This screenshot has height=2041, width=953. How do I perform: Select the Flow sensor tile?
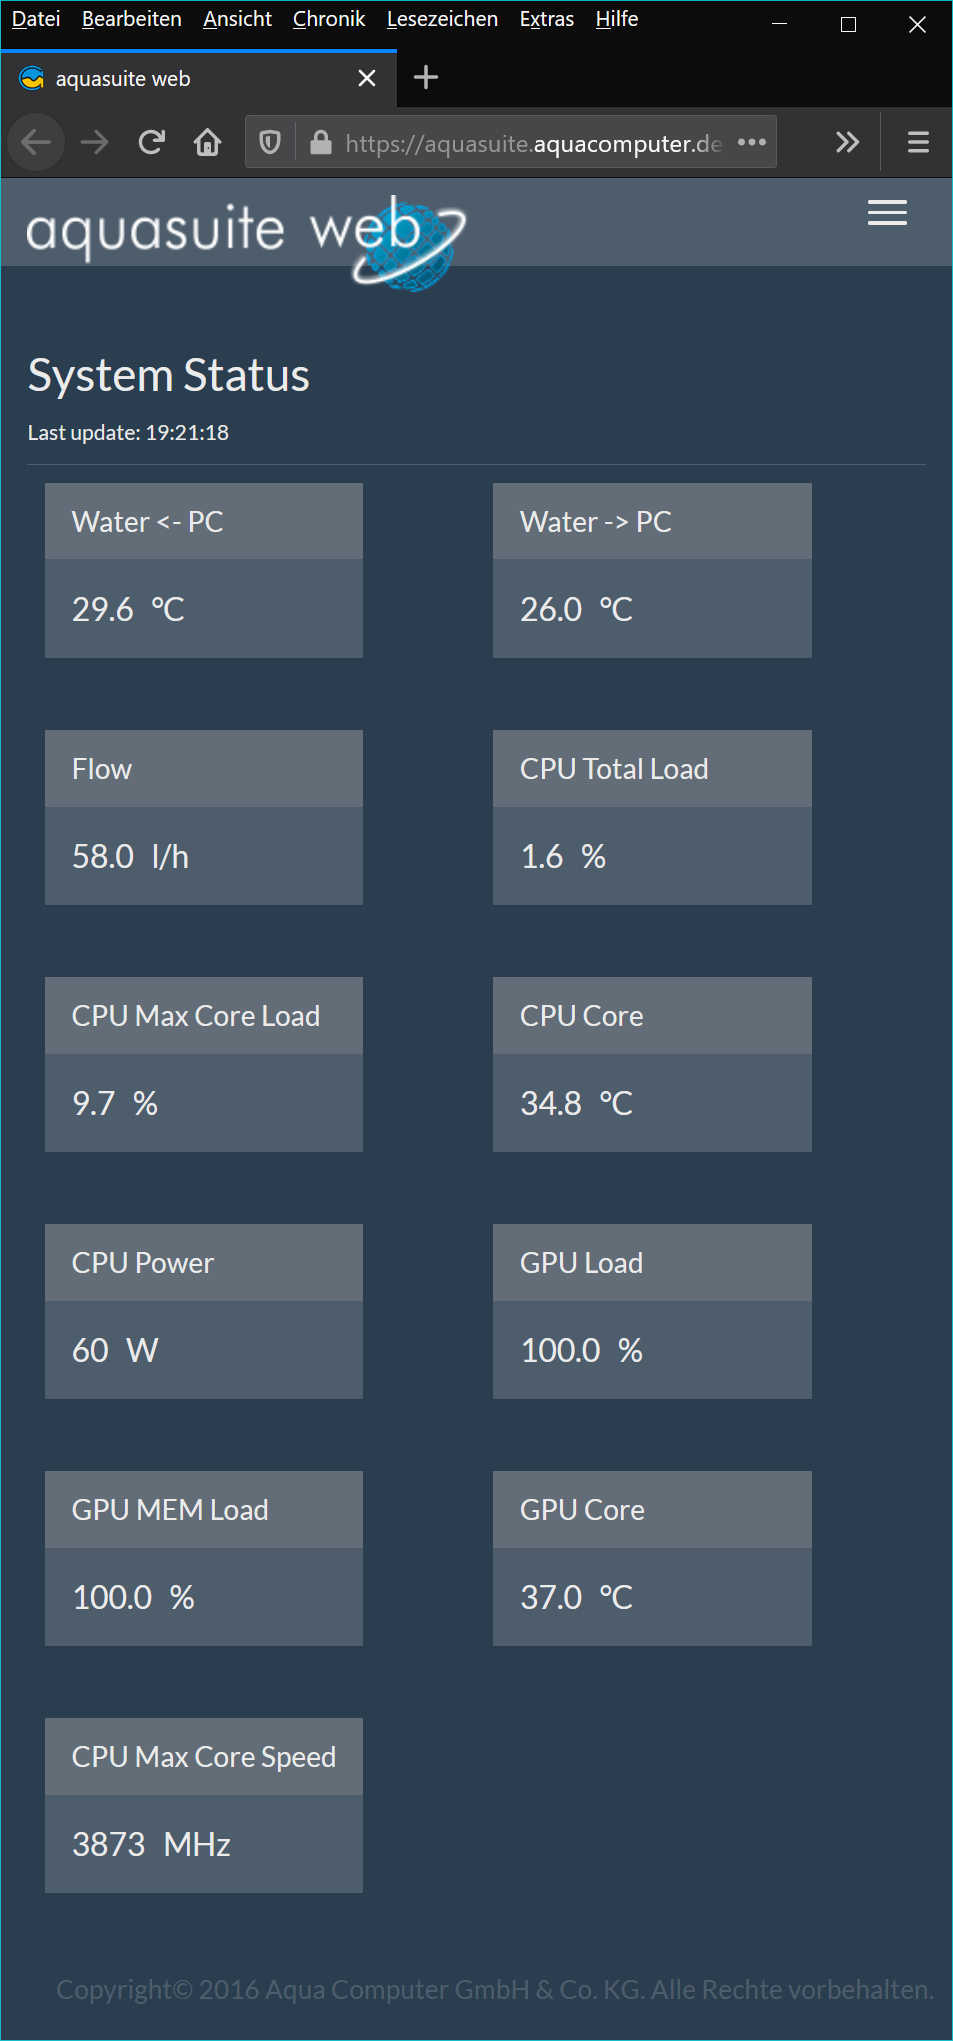[x=204, y=817]
